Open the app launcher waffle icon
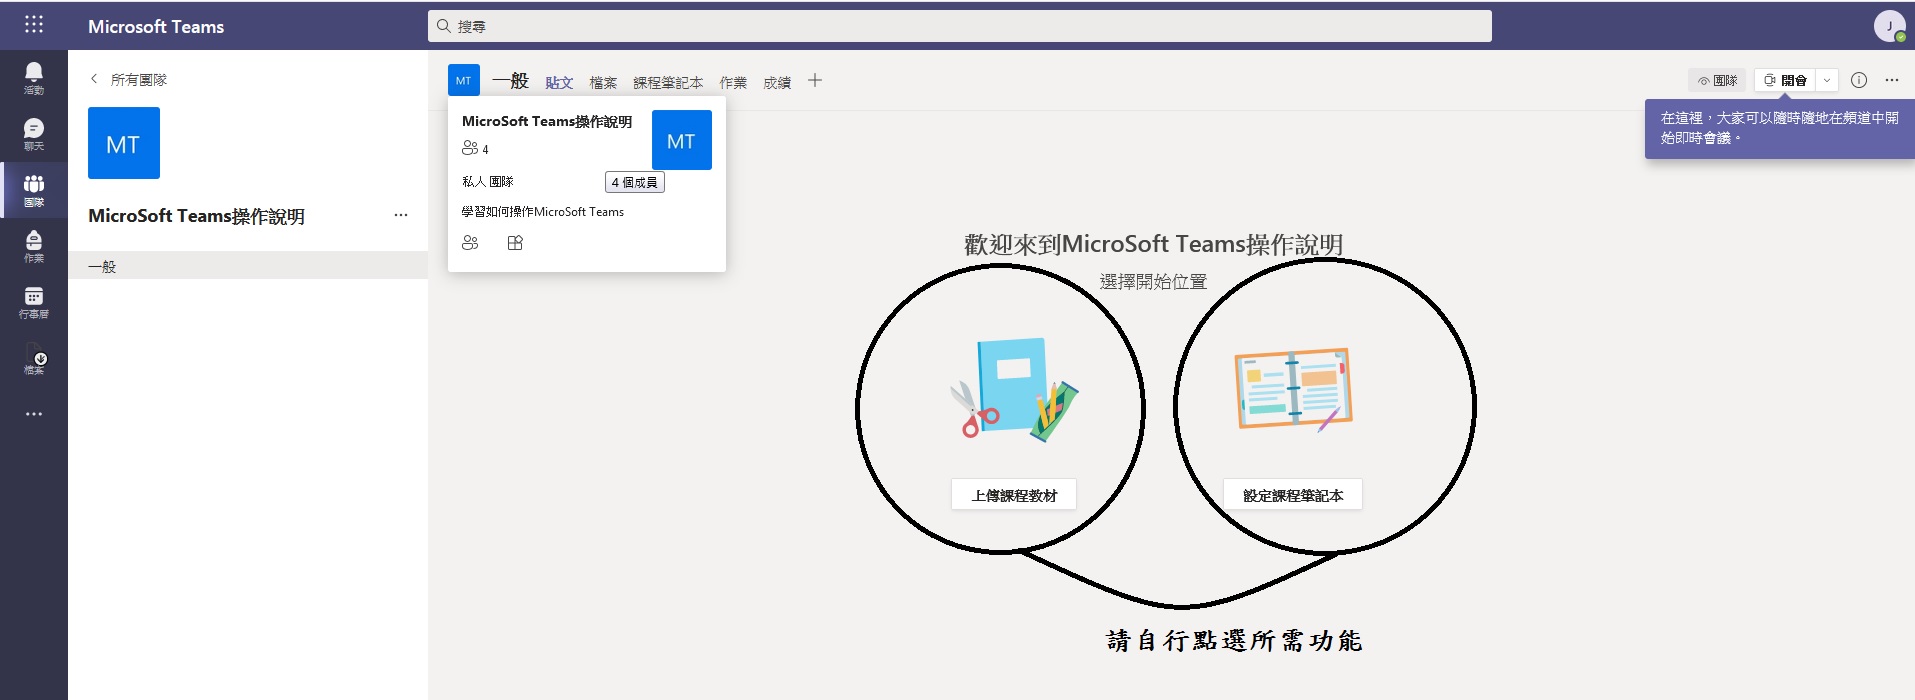The height and width of the screenshot is (700, 1915). coord(33,25)
